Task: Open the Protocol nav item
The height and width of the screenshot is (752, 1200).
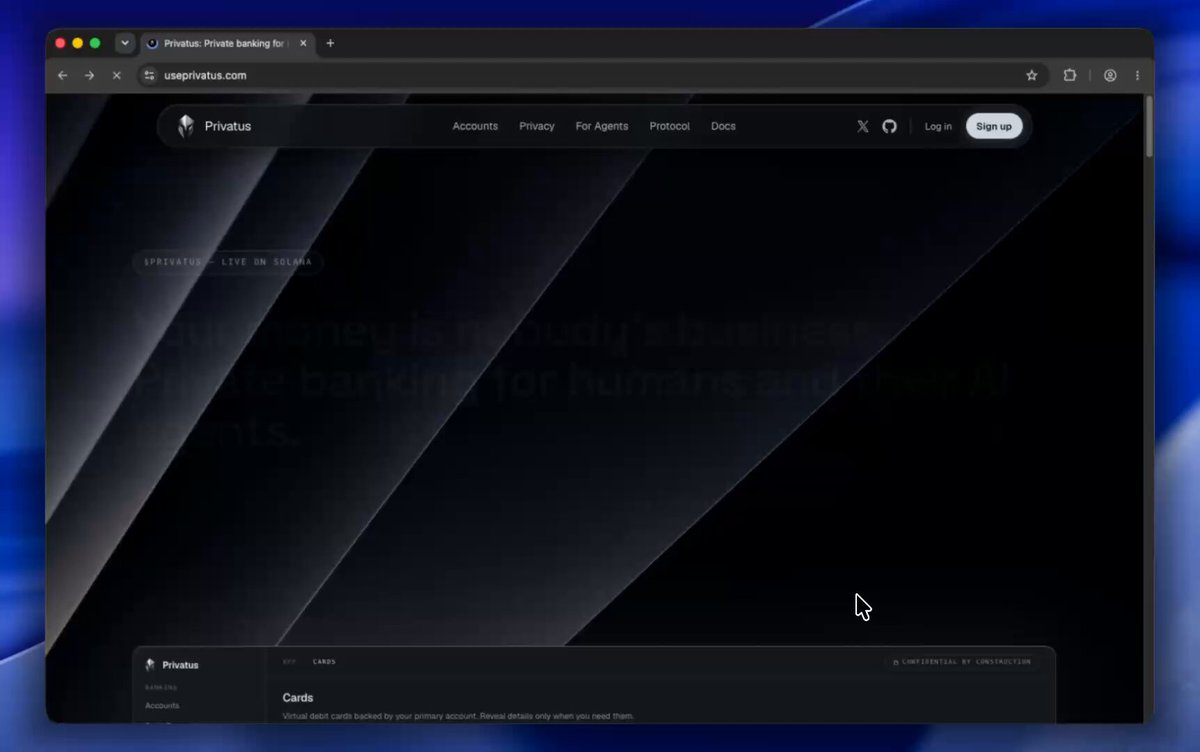Action: point(670,126)
